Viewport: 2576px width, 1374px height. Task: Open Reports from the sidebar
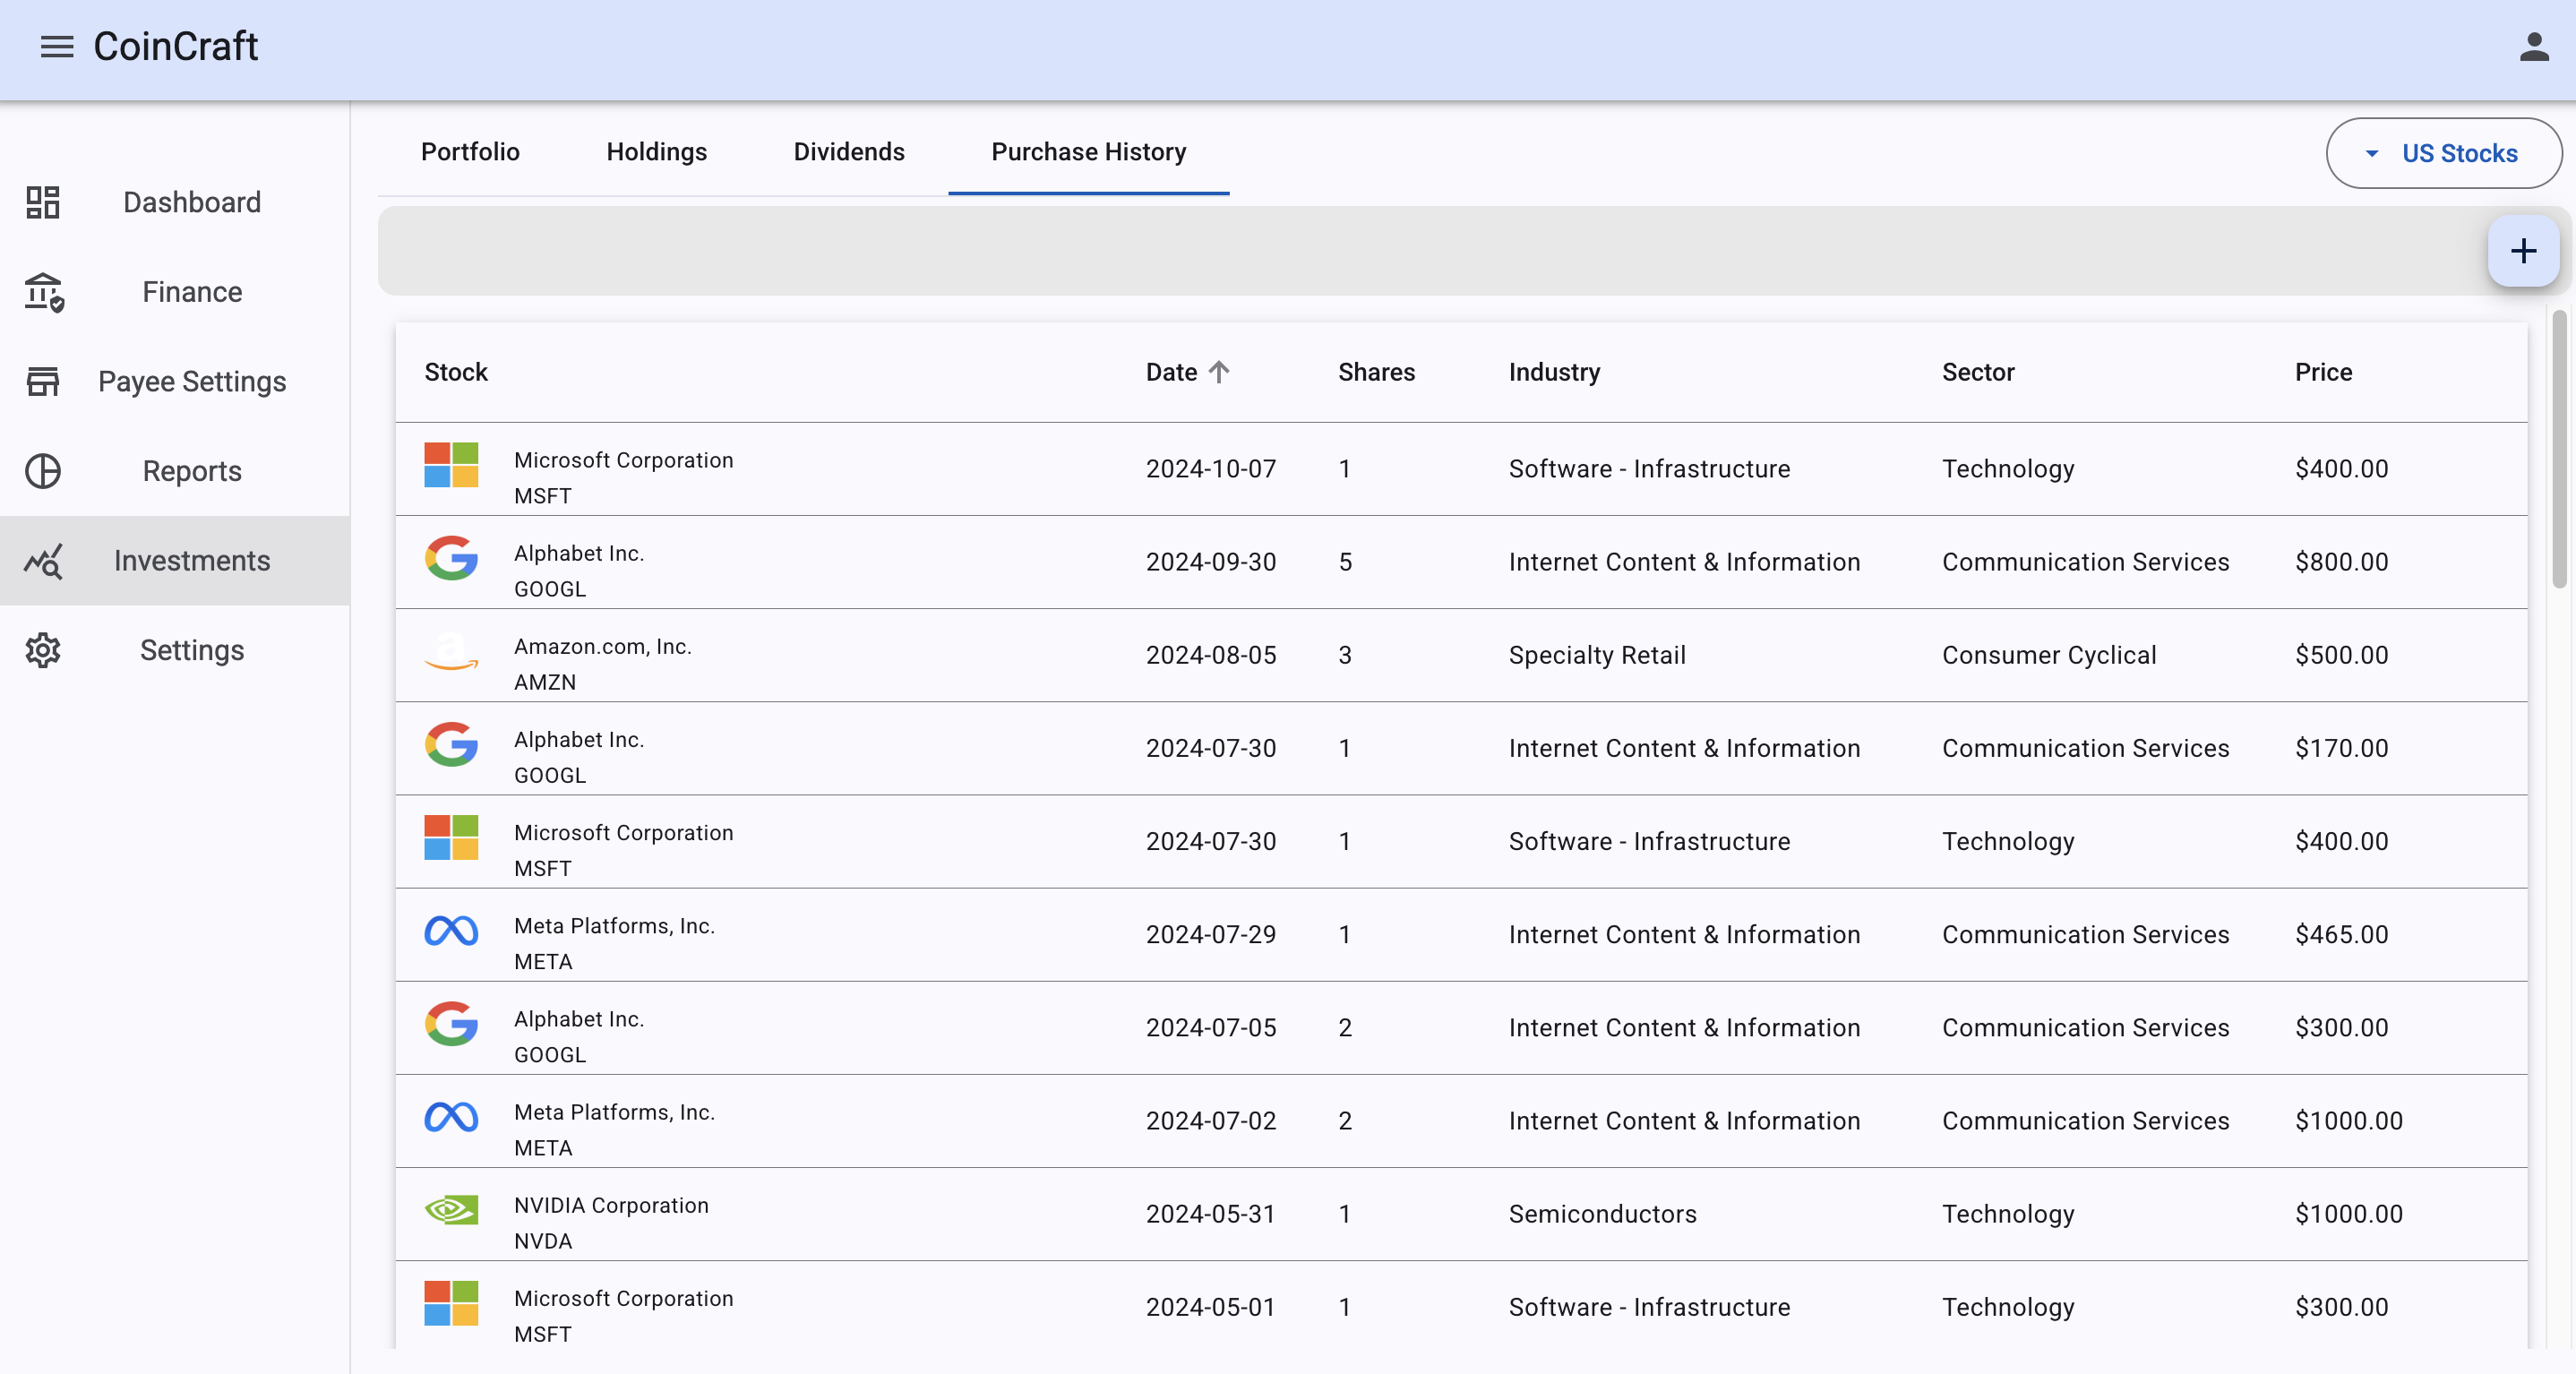coord(175,471)
